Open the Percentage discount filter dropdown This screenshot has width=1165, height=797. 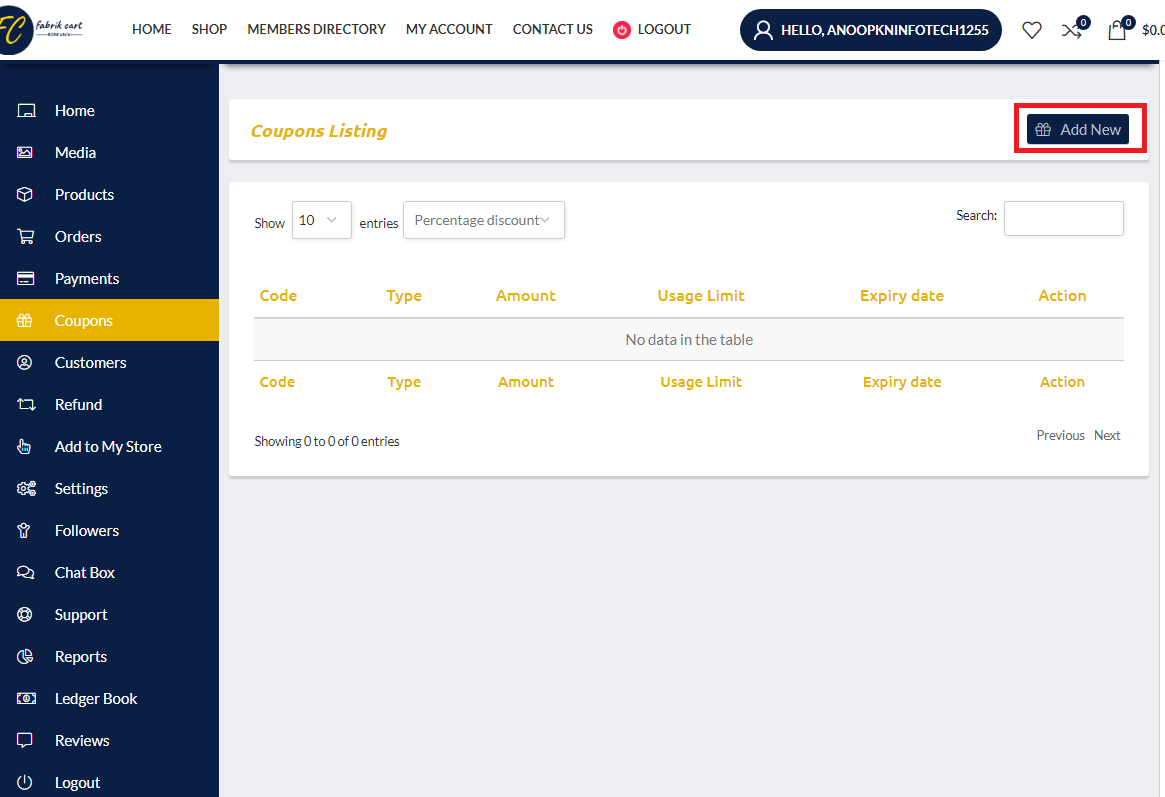click(x=484, y=220)
